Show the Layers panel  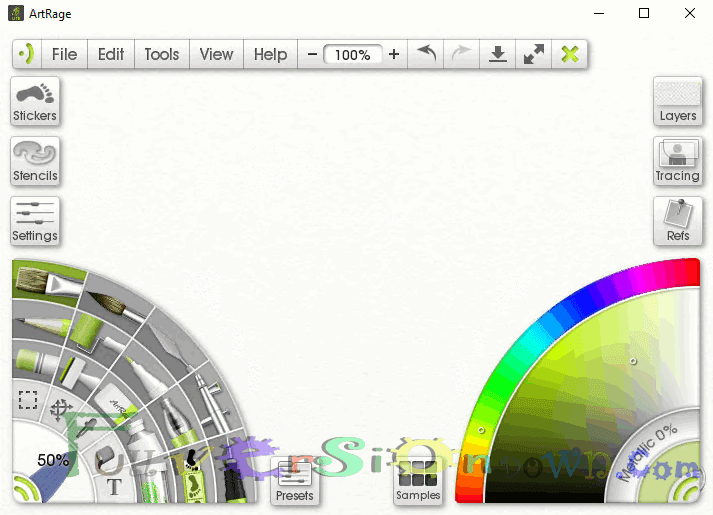pos(678,101)
